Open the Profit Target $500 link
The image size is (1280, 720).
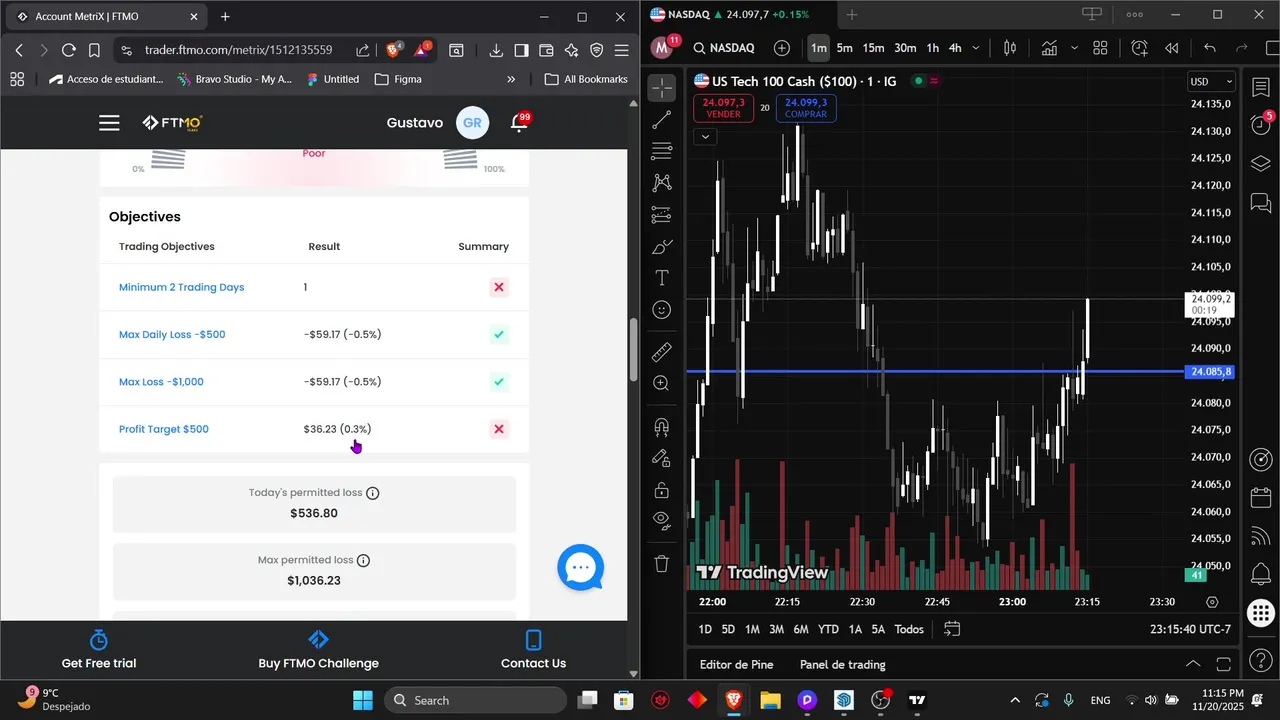click(164, 429)
